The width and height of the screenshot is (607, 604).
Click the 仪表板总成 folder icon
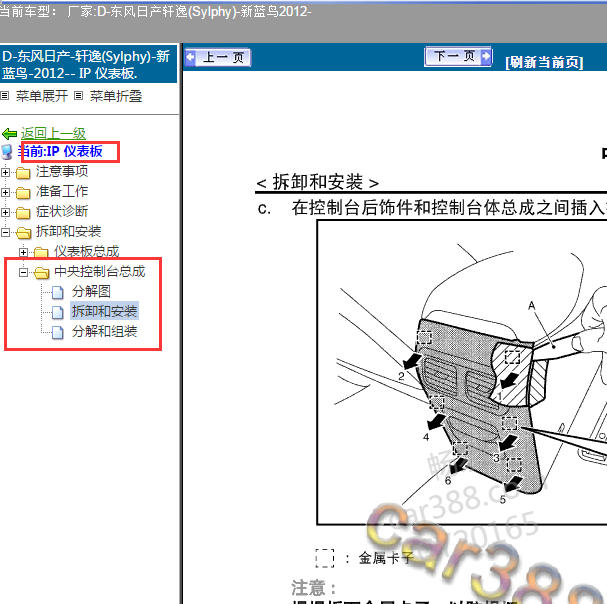41,252
